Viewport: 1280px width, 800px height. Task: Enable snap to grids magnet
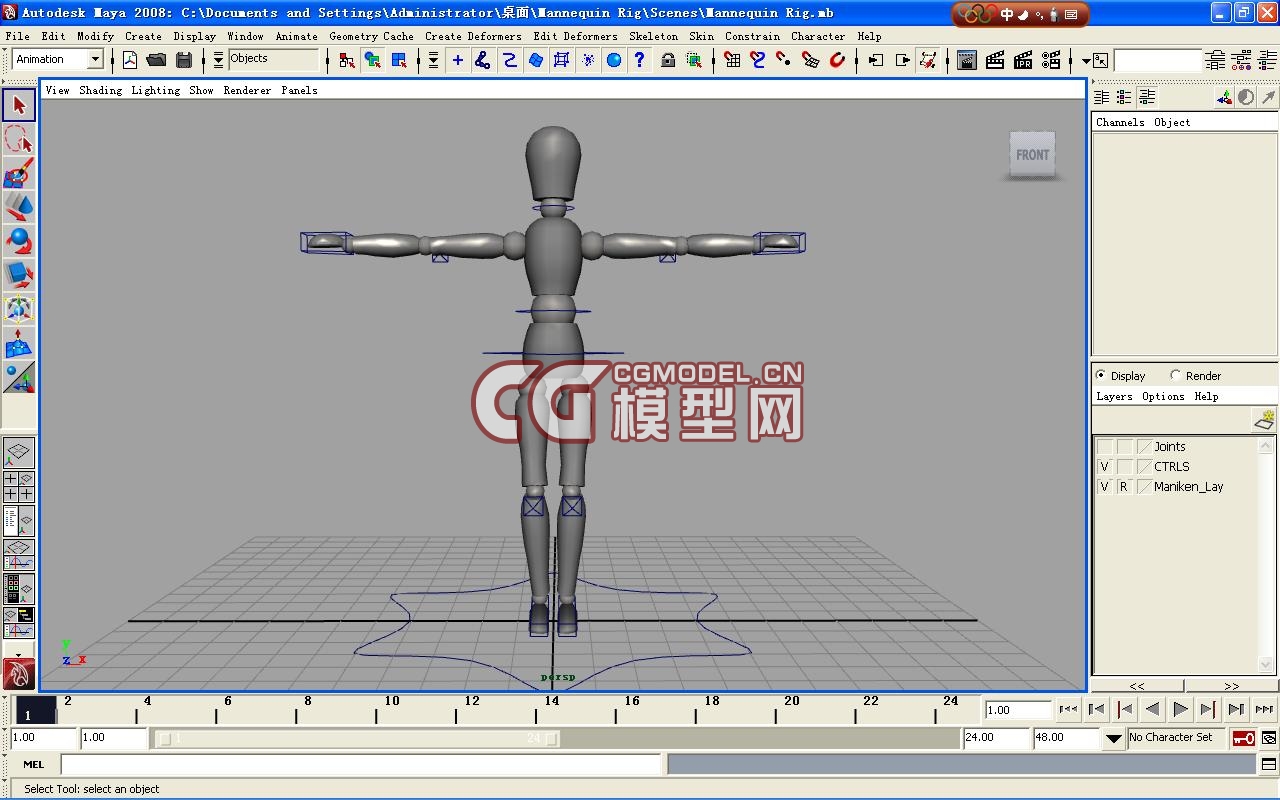click(732, 60)
